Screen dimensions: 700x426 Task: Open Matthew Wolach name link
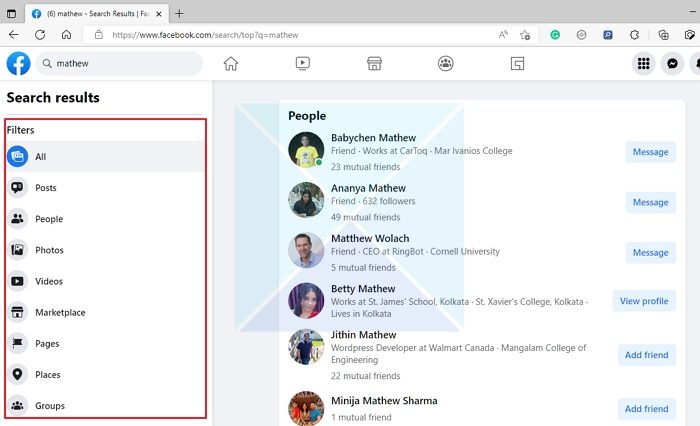pos(370,238)
